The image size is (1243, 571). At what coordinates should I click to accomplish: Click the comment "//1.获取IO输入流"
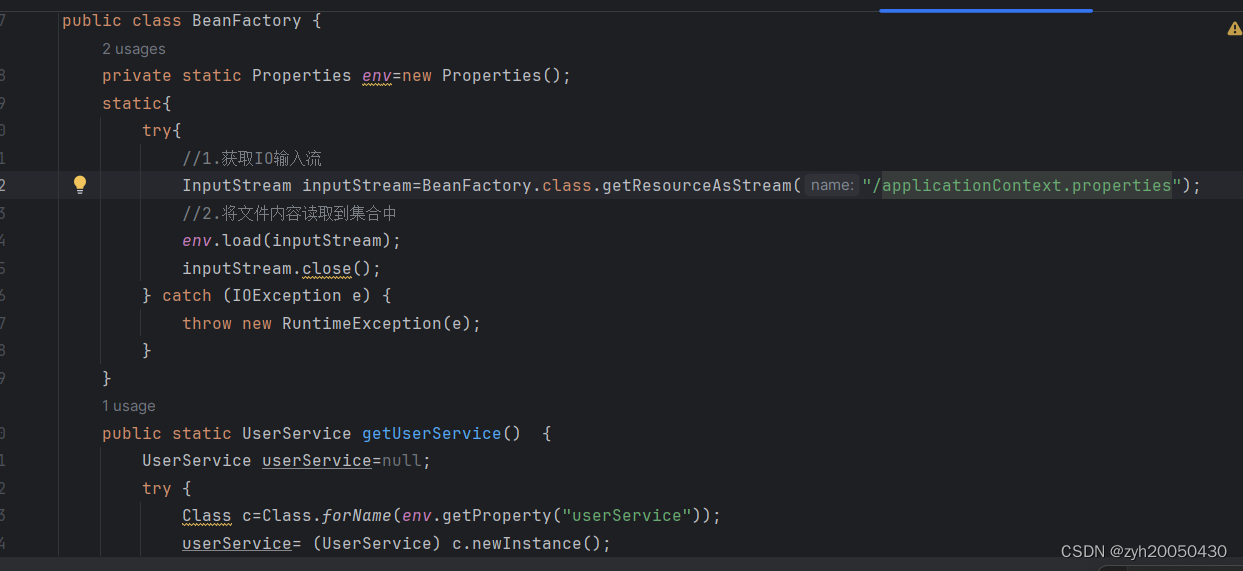pyautogui.click(x=252, y=158)
